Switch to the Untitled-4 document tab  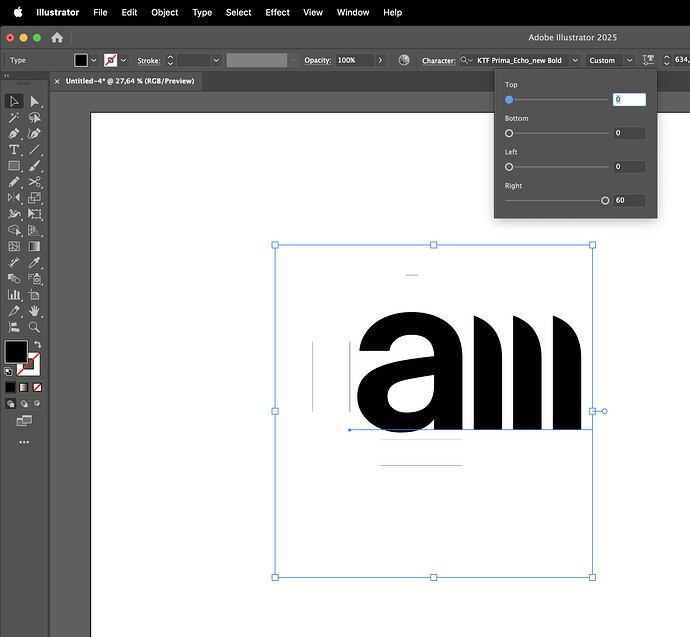129,81
